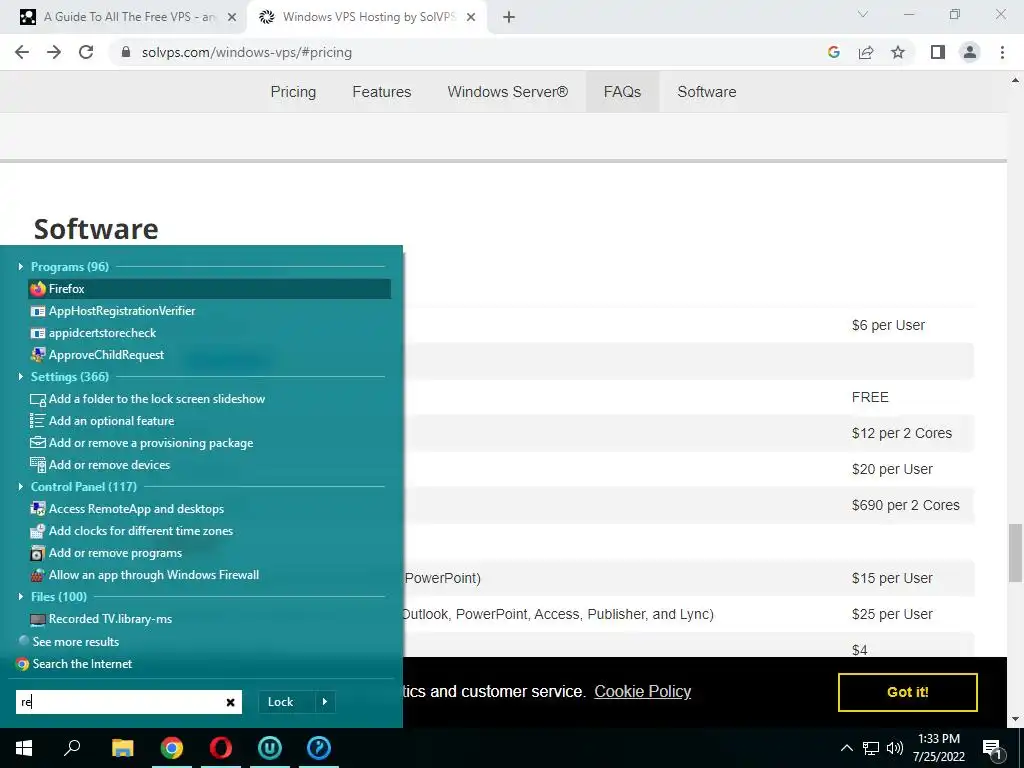This screenshot has height=768, width=1024.
Task: Click the share page icon
Action: click(866, 52)
